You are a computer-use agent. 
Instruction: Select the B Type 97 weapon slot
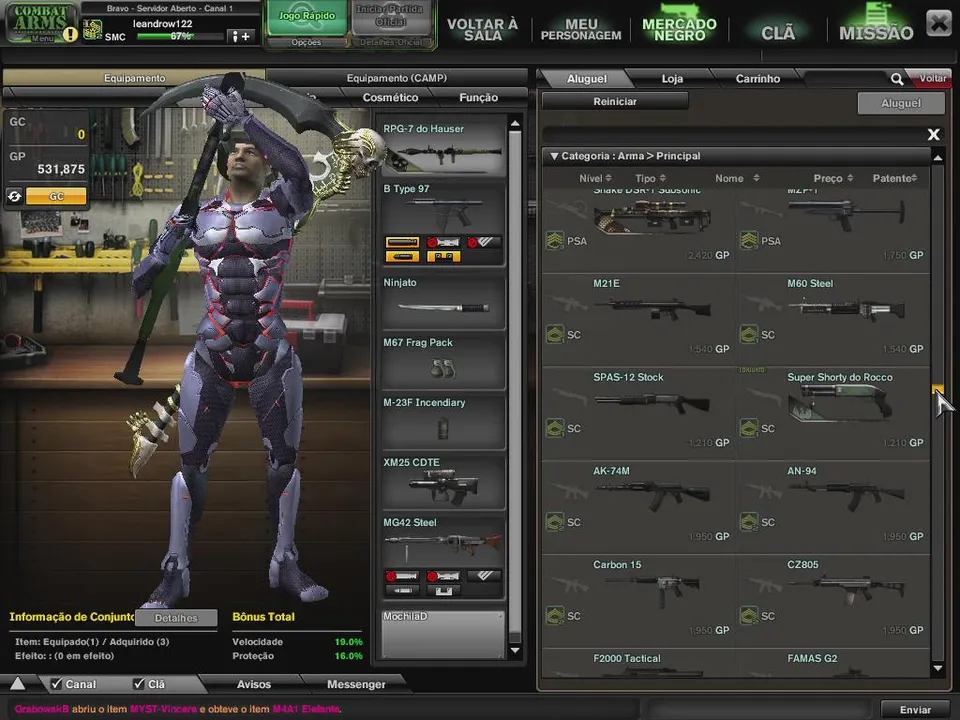tap(442, 223)
